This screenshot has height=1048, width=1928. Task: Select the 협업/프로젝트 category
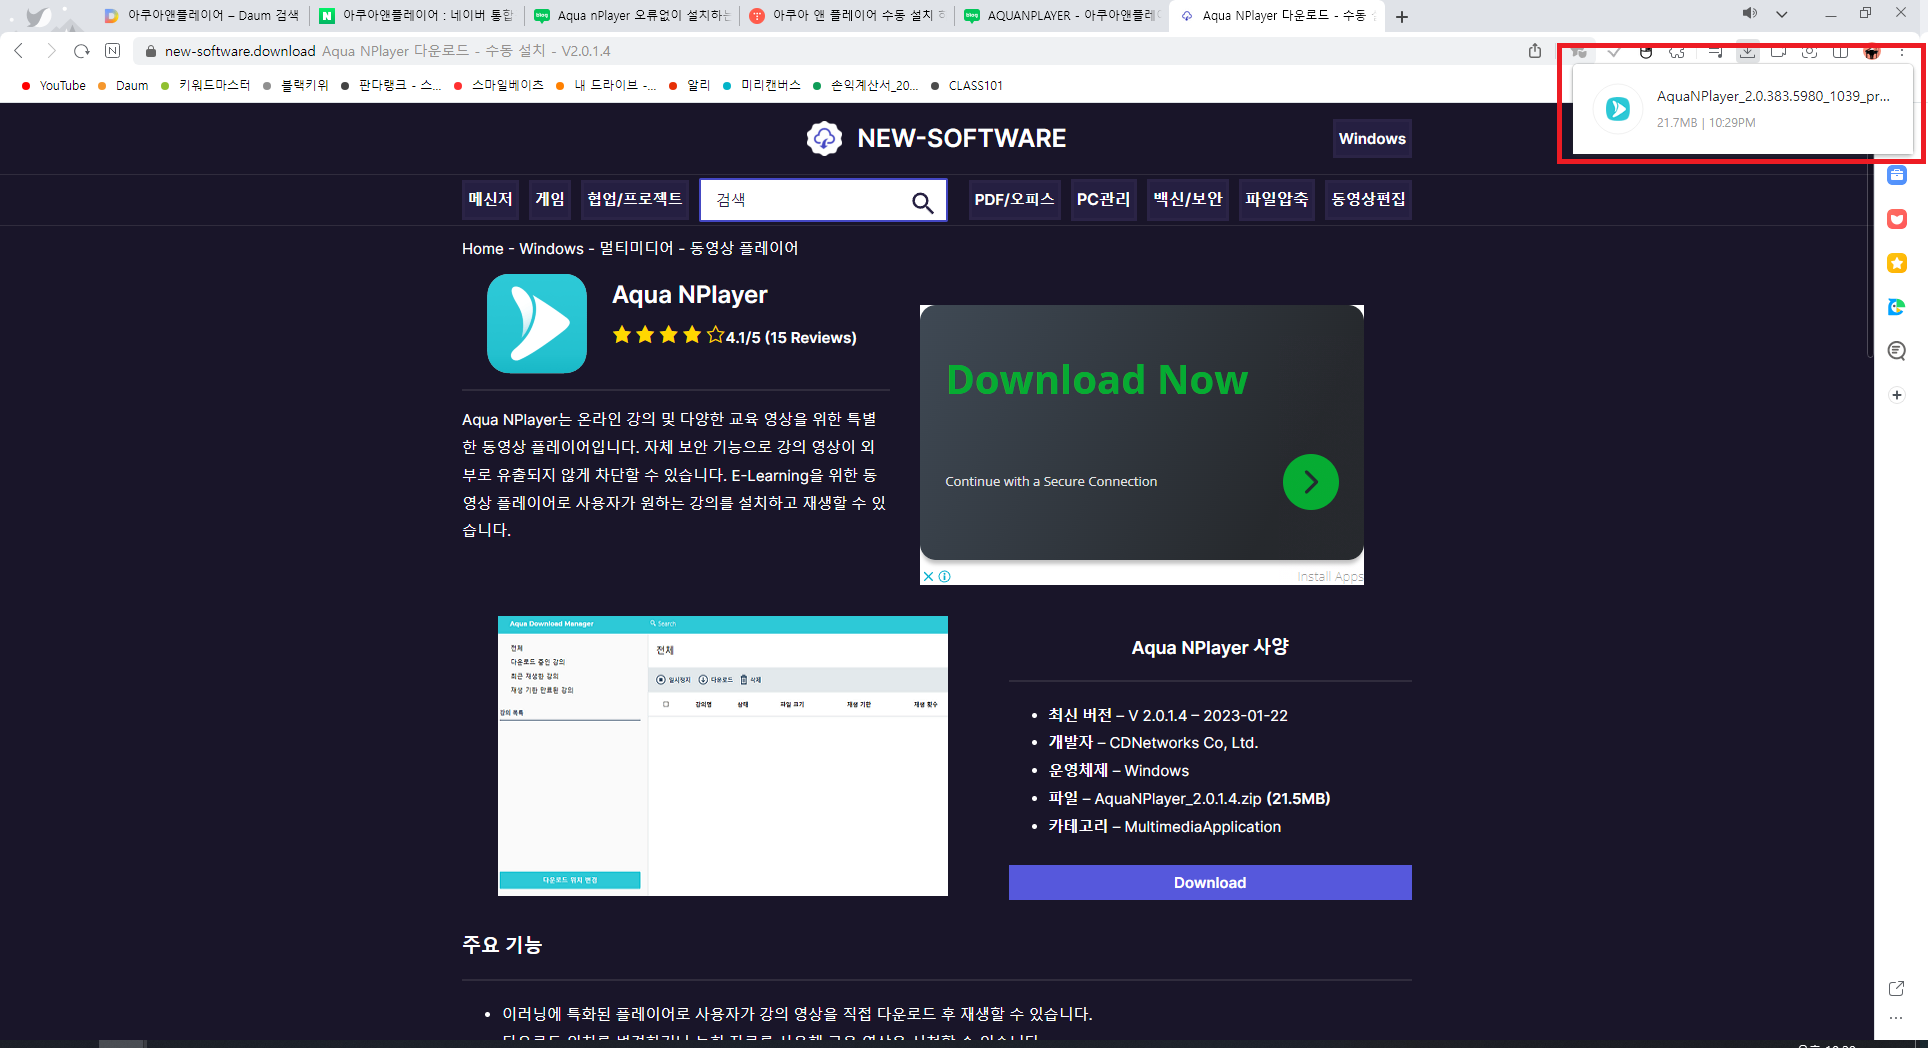[635, 199]
